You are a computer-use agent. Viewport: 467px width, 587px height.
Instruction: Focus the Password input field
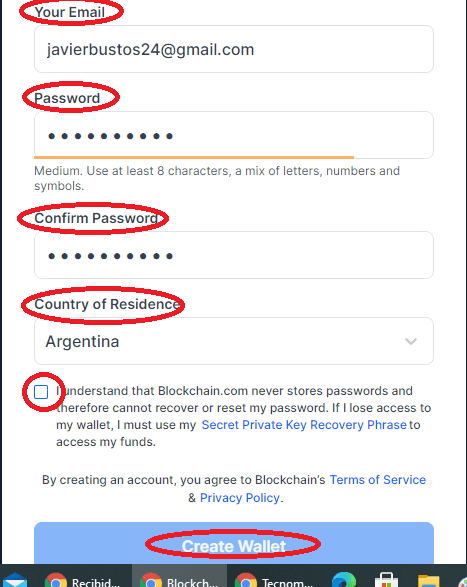click(x=234, y=135)
